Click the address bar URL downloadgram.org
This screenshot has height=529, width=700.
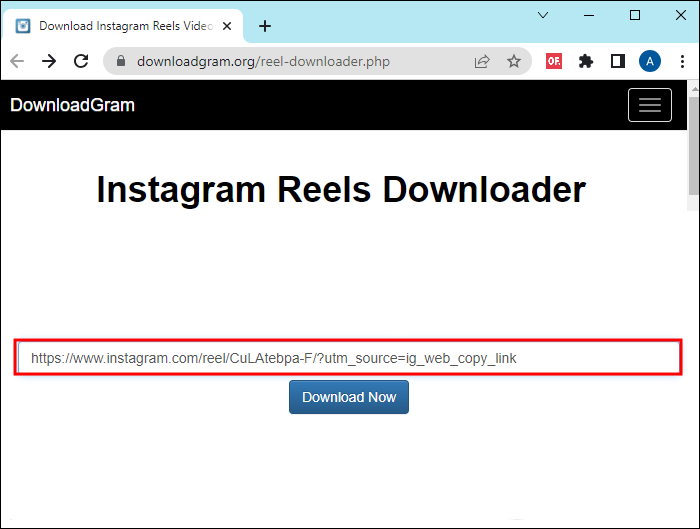(x=263, y=61)
